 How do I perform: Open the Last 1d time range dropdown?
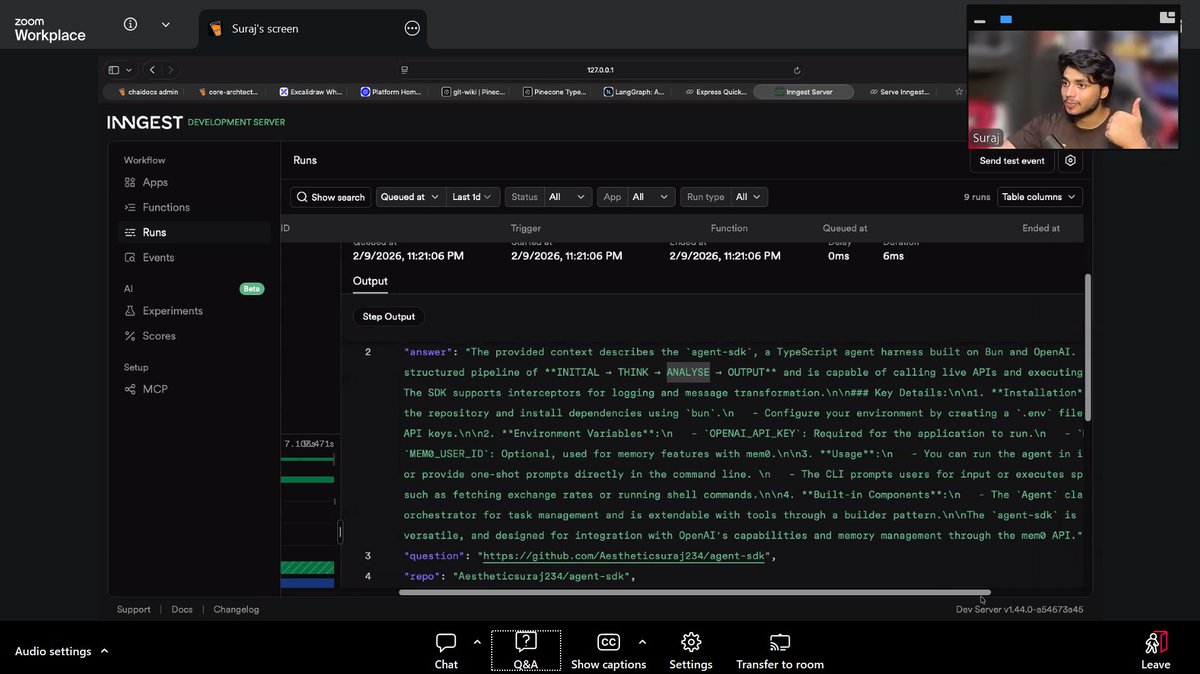click(x=472, y=197)
